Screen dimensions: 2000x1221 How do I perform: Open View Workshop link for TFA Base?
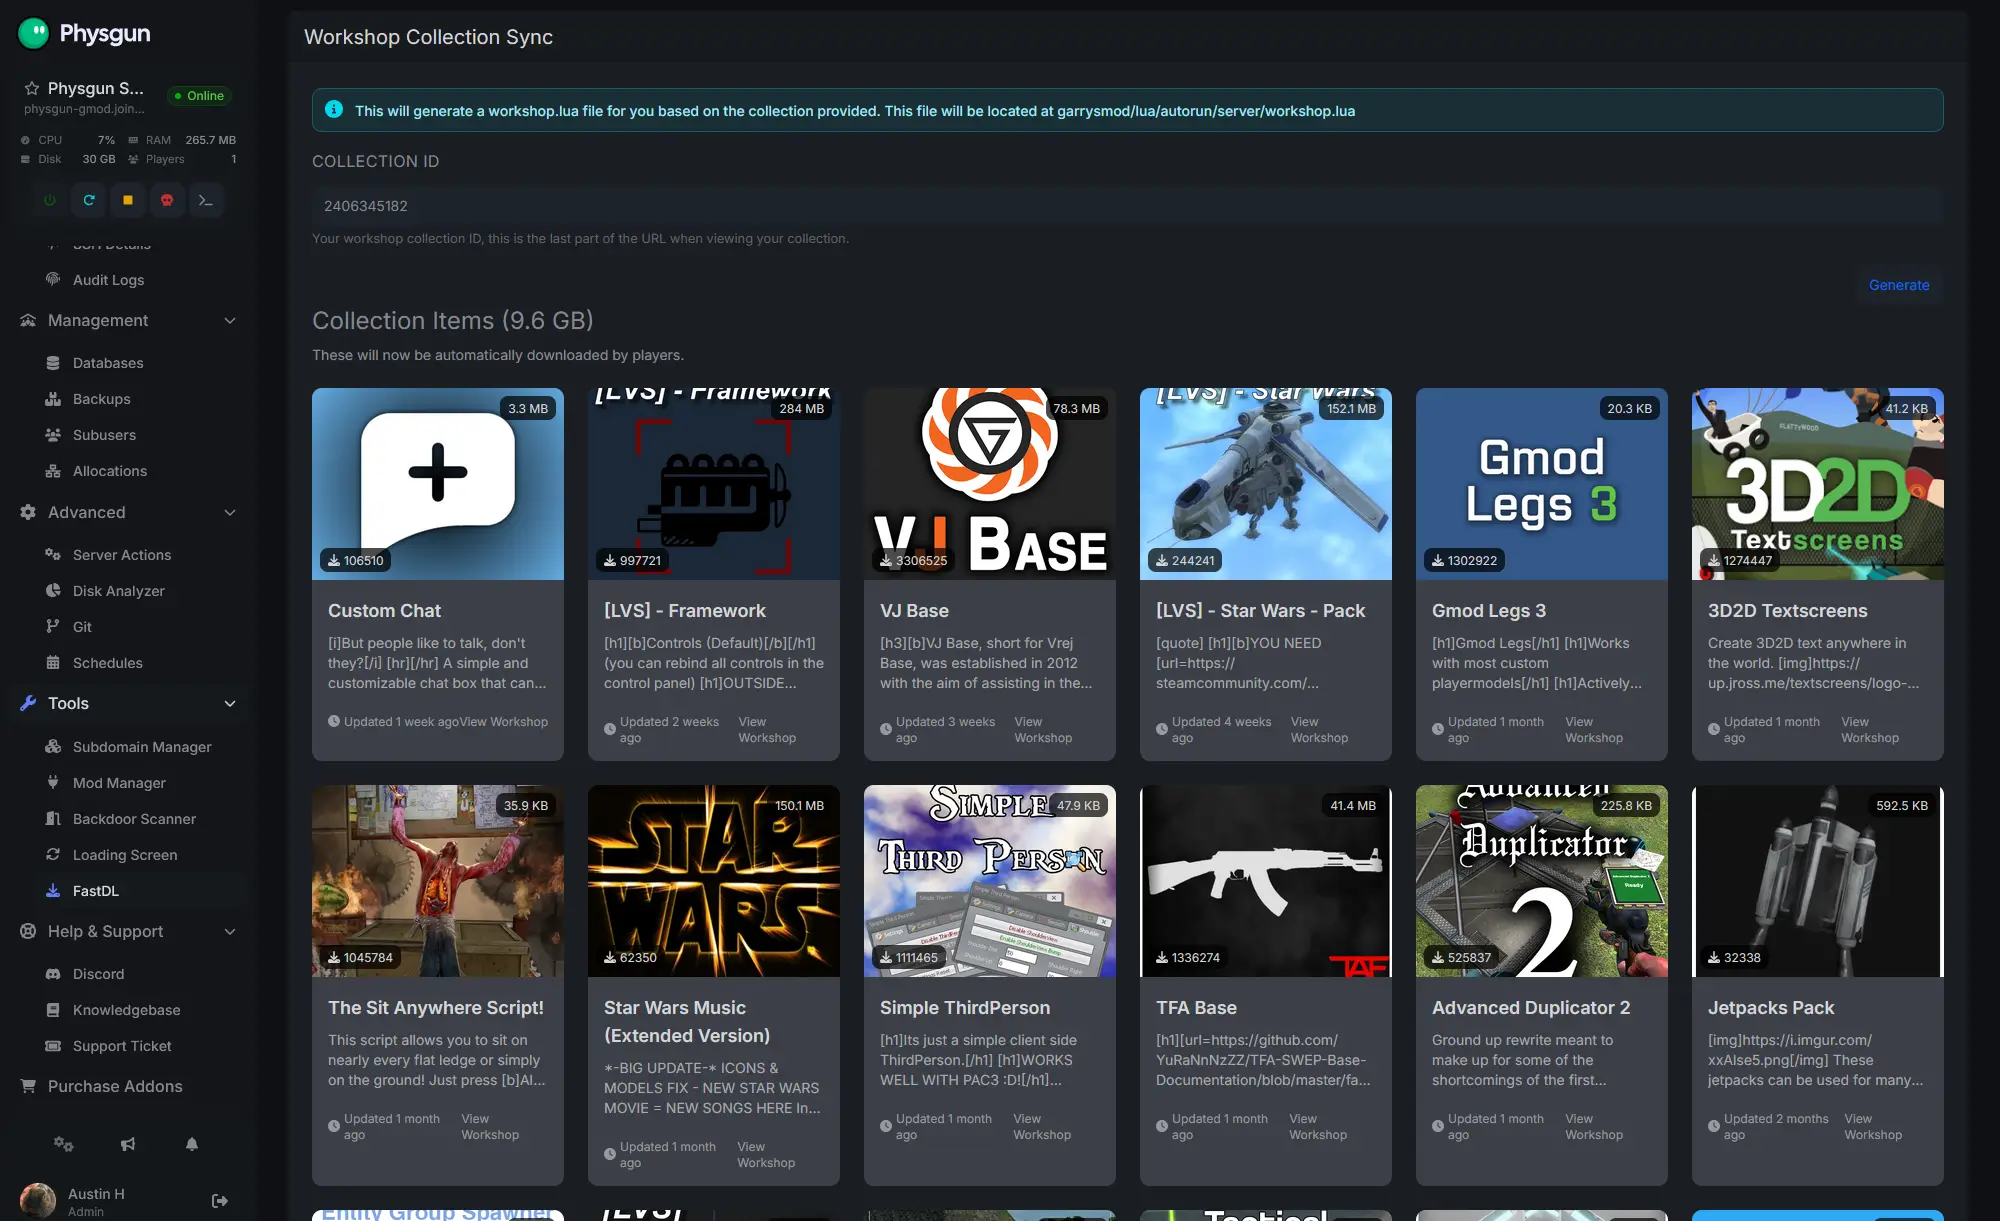(x=1318, y=1127)
